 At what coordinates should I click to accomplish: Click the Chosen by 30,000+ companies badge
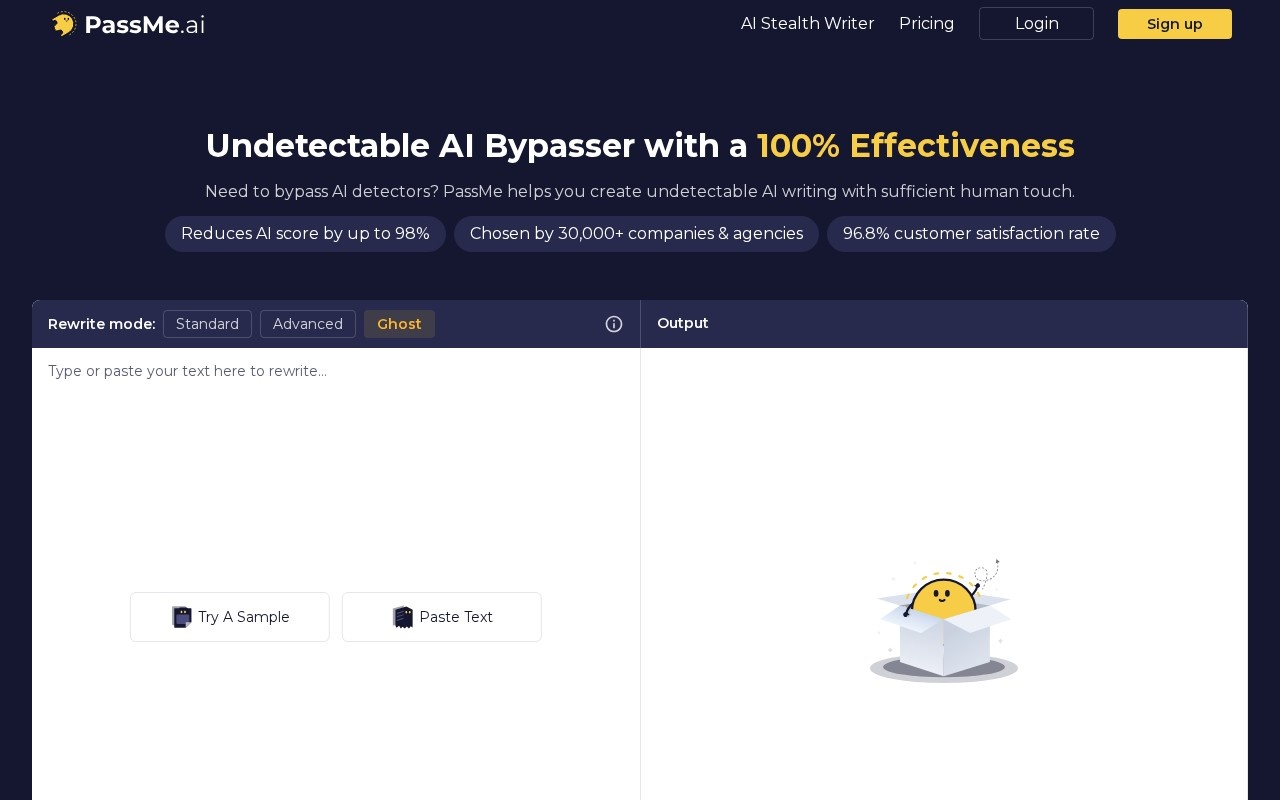636,234
